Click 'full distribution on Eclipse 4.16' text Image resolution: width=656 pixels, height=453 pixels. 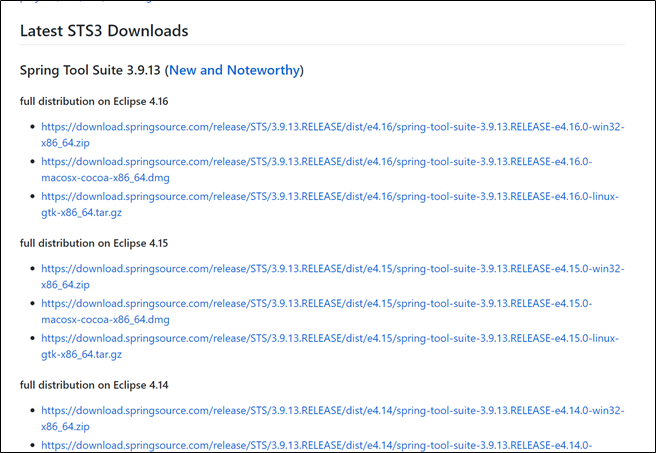[x=94, y=101]
